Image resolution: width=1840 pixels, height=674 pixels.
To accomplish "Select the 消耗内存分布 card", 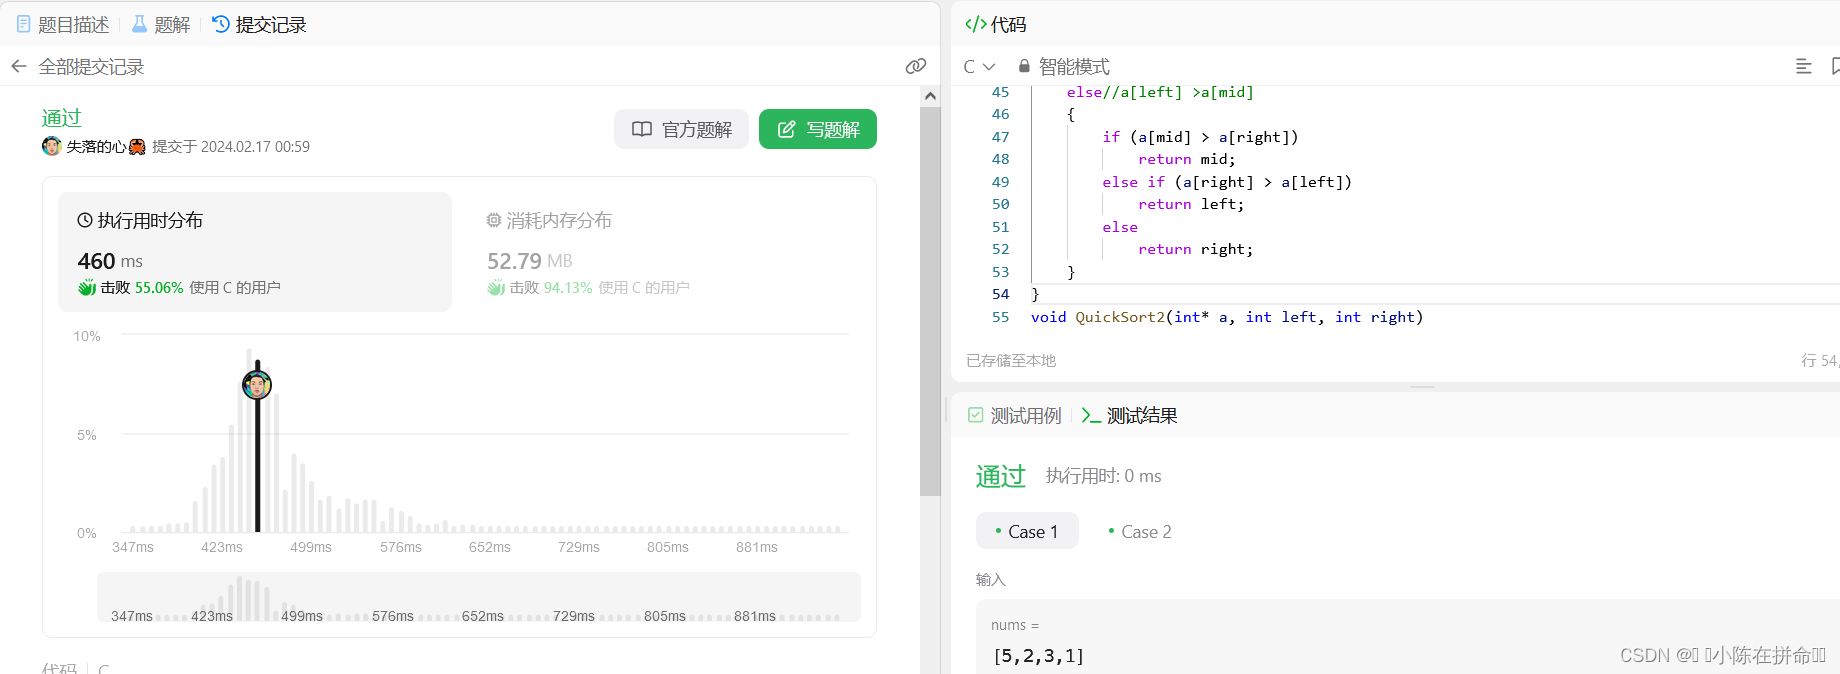I will point(664,252).
